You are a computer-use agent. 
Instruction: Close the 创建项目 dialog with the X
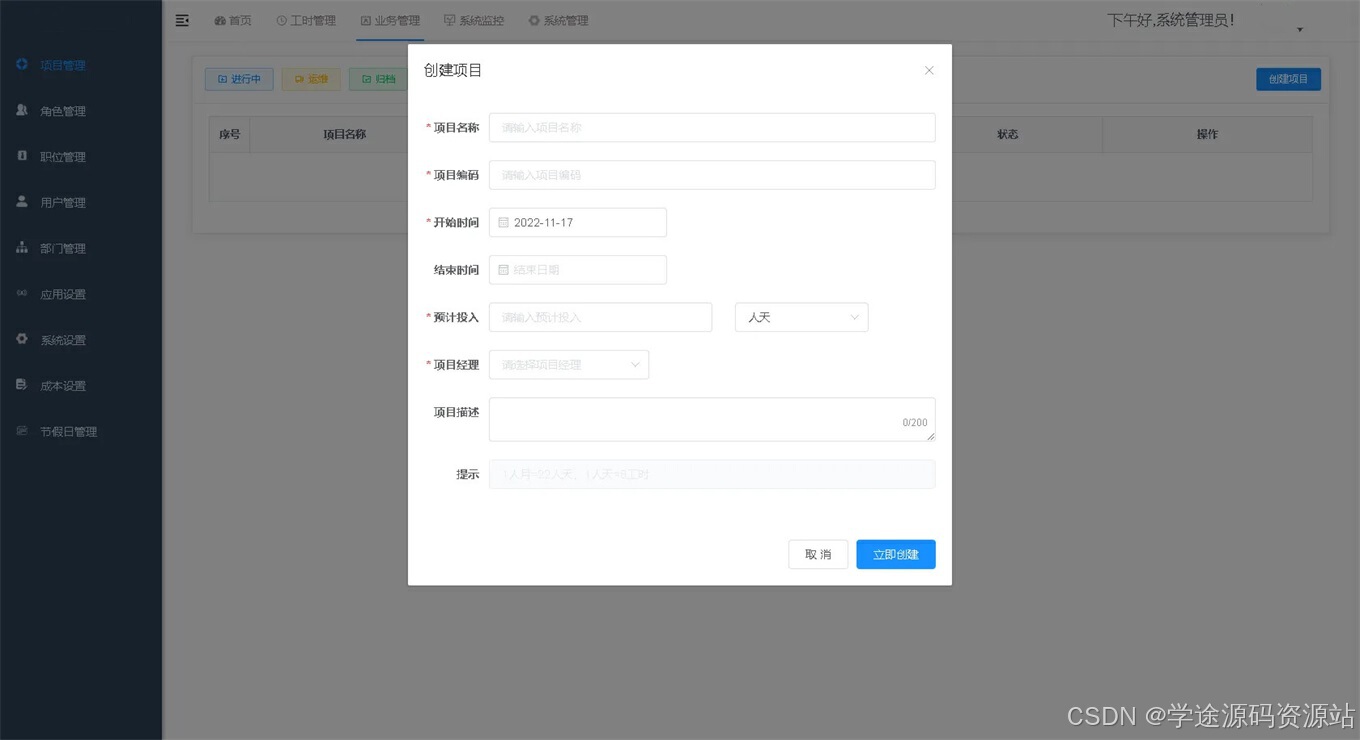(x=929, y=70)
